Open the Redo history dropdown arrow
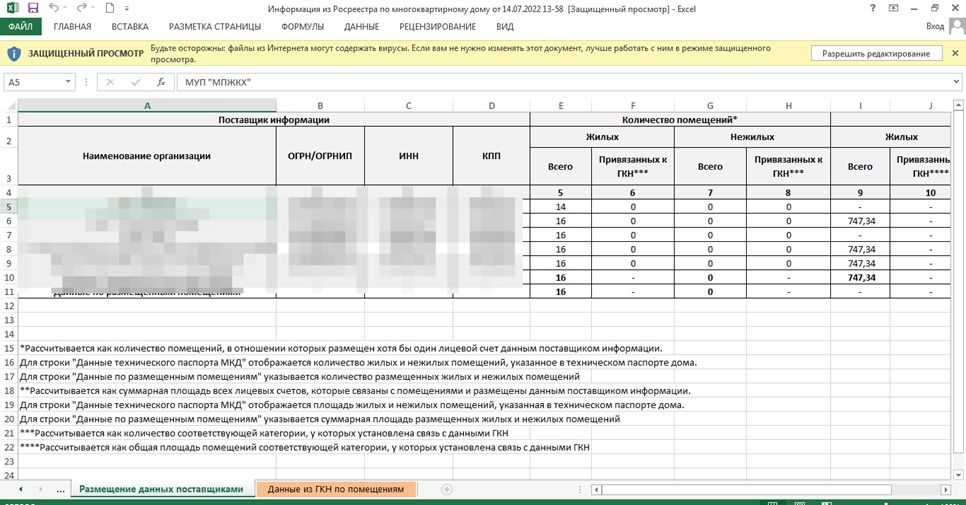This screenshot has width=966, height=505. point(94,9)
